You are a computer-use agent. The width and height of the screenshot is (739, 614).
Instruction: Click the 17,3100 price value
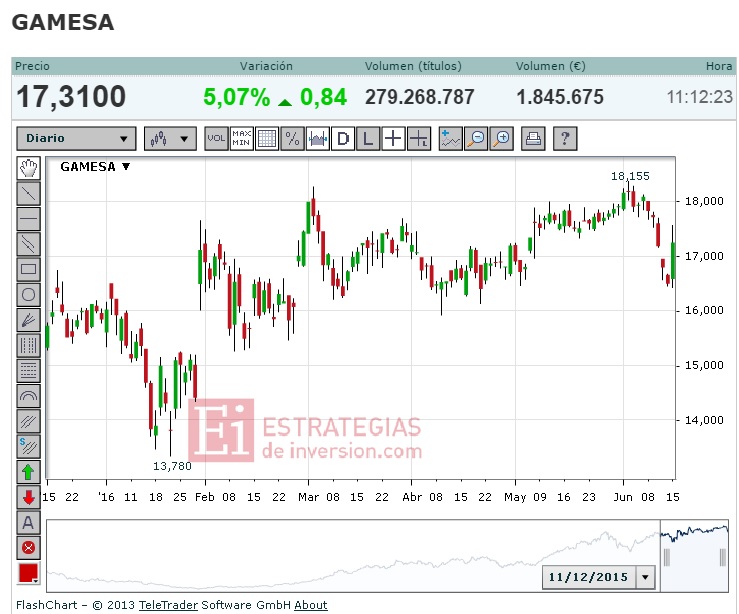click(x=71, y=97)
